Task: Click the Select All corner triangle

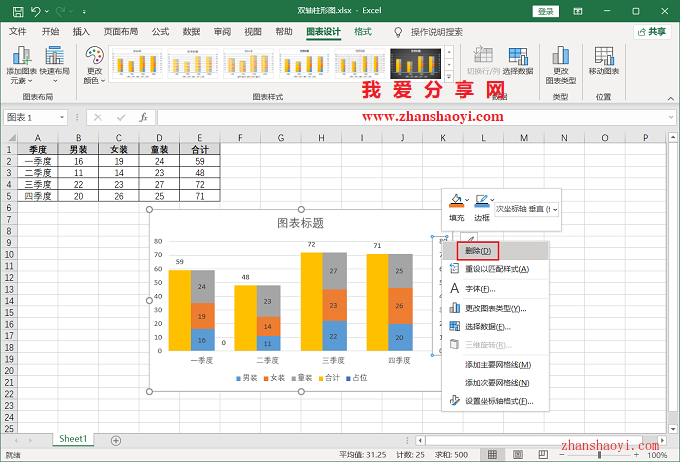Action: pos(11,138)
